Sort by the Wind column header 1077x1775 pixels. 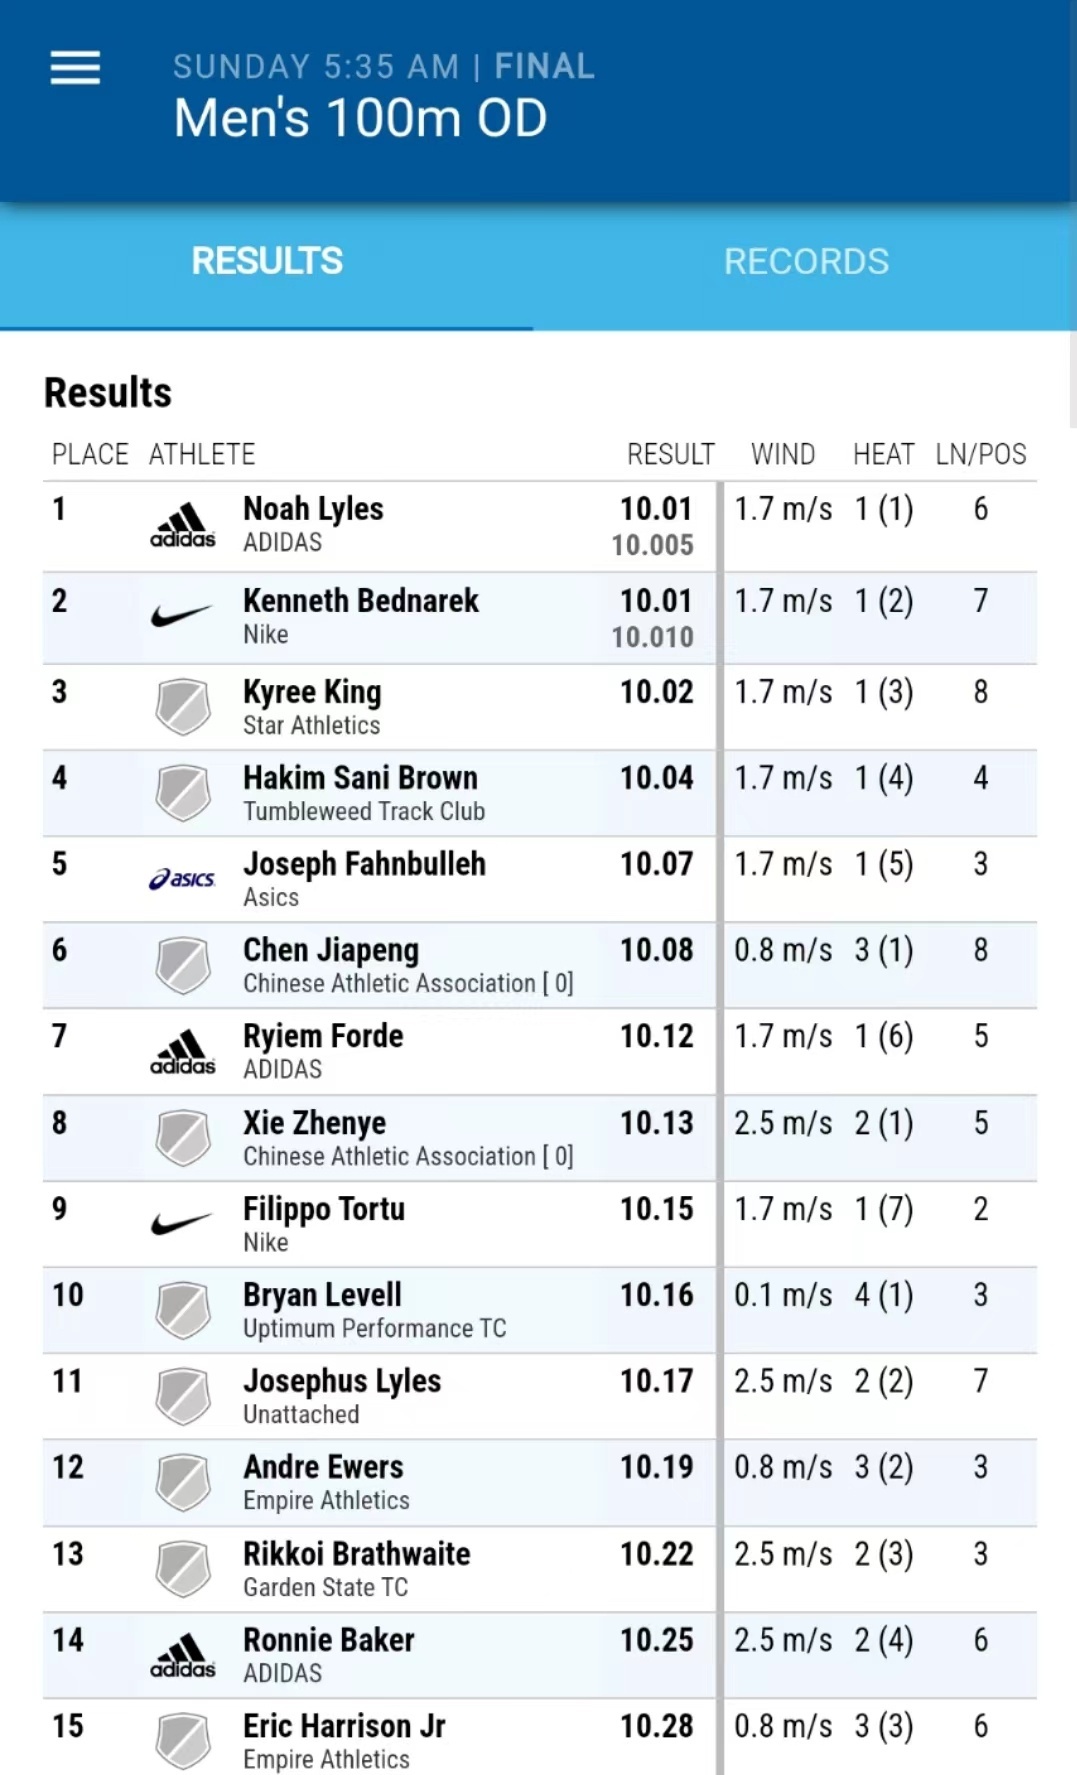[783, 455]
